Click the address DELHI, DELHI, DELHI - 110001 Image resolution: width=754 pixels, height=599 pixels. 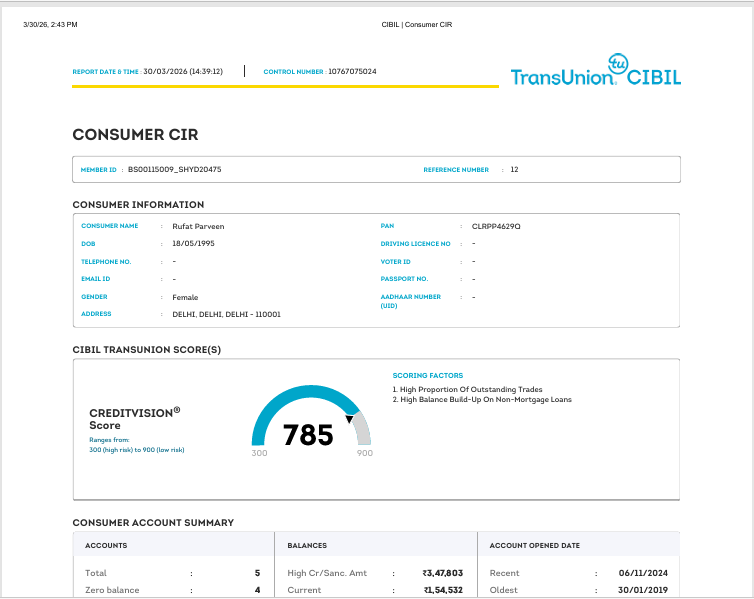point(226,314)
